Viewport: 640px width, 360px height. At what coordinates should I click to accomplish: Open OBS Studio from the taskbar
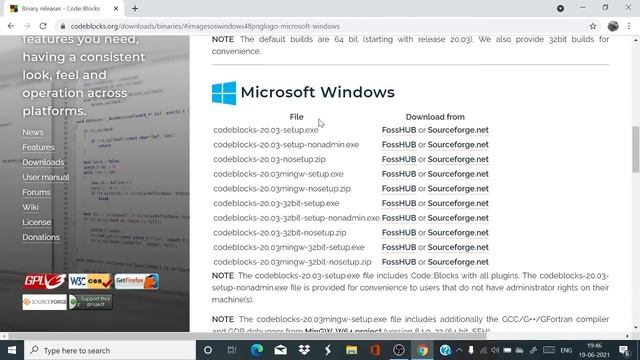399,350
